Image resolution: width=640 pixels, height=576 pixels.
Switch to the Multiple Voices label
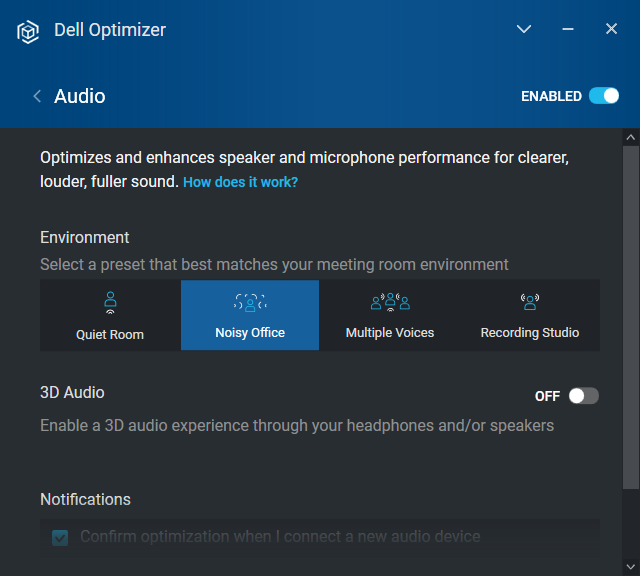click(390, 332)
